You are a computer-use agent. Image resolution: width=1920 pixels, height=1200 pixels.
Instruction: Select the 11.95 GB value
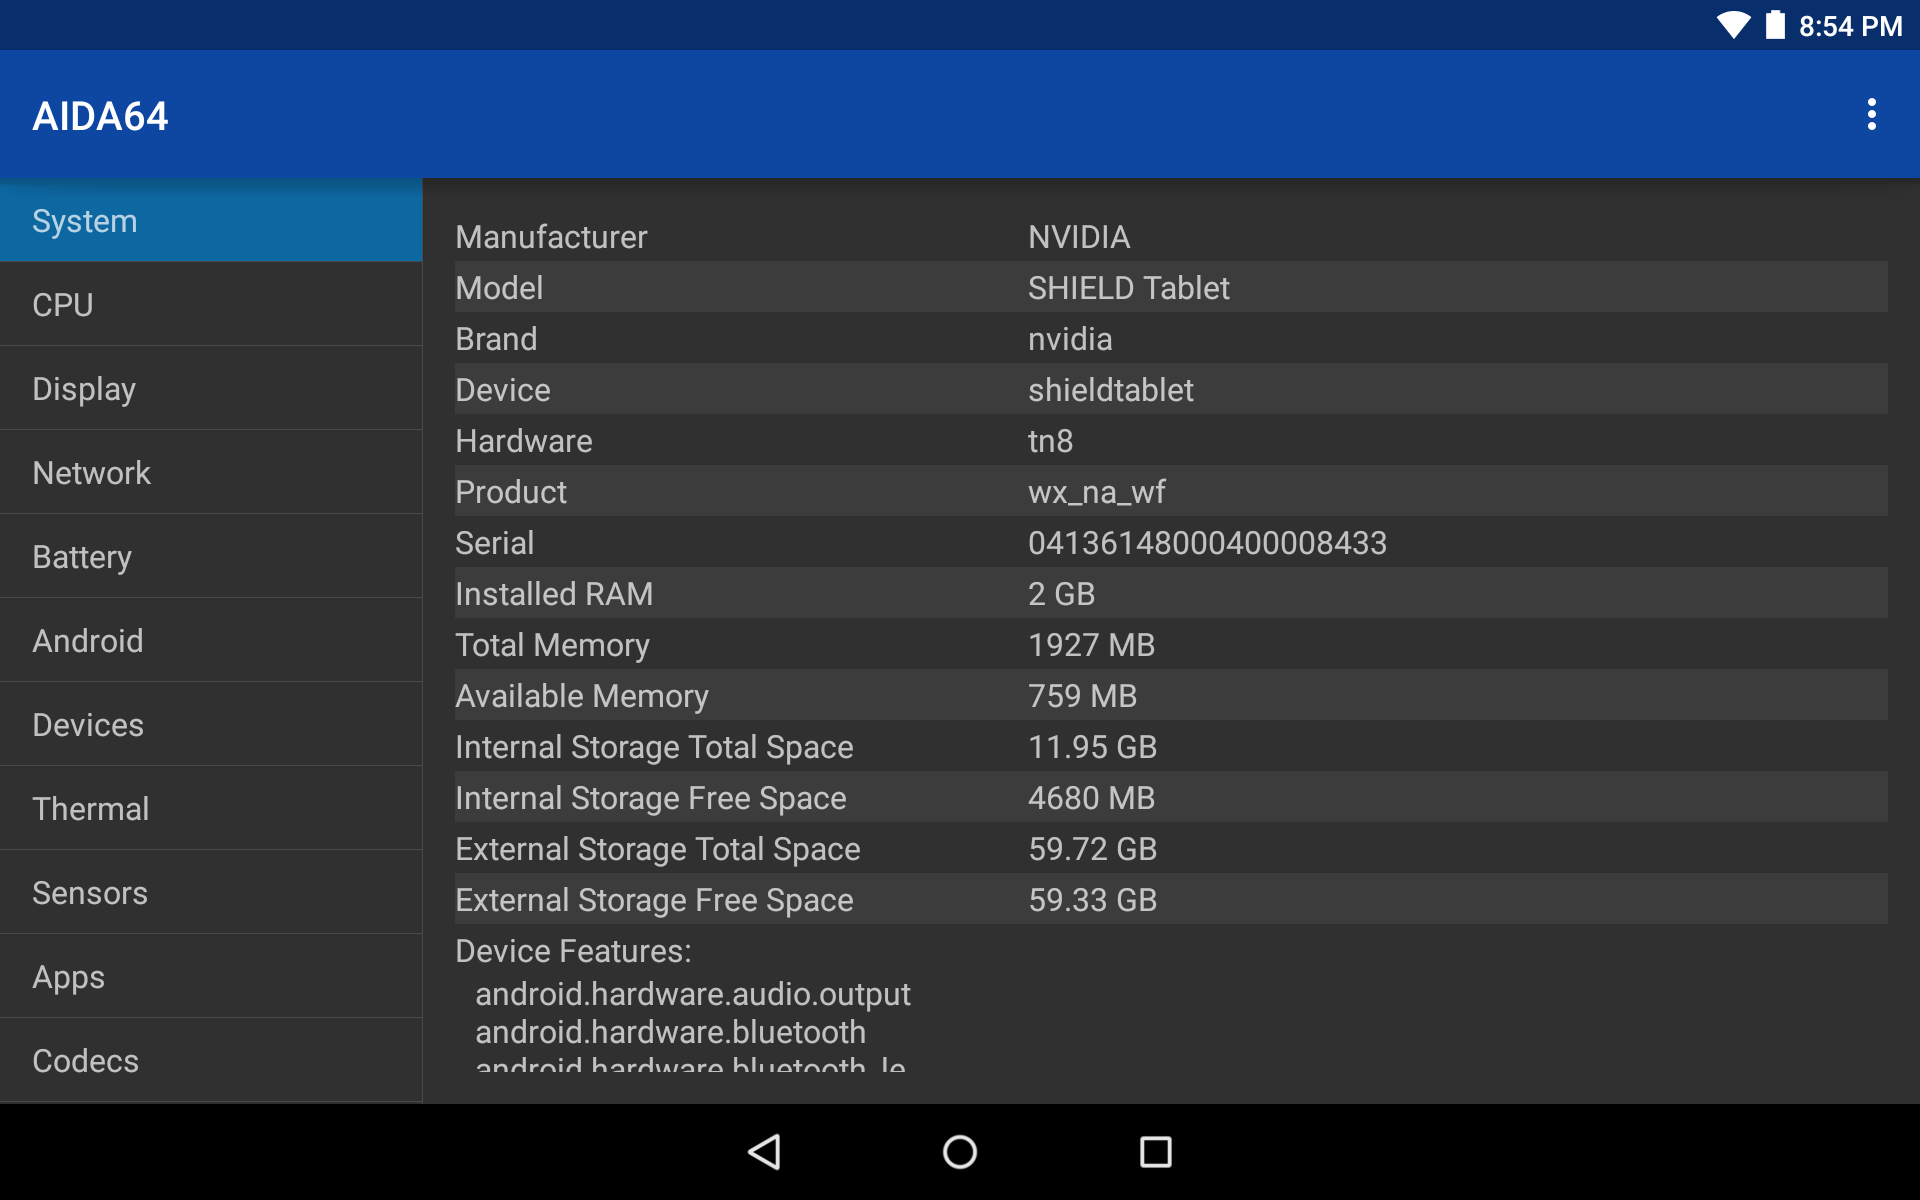[1092, 747]
